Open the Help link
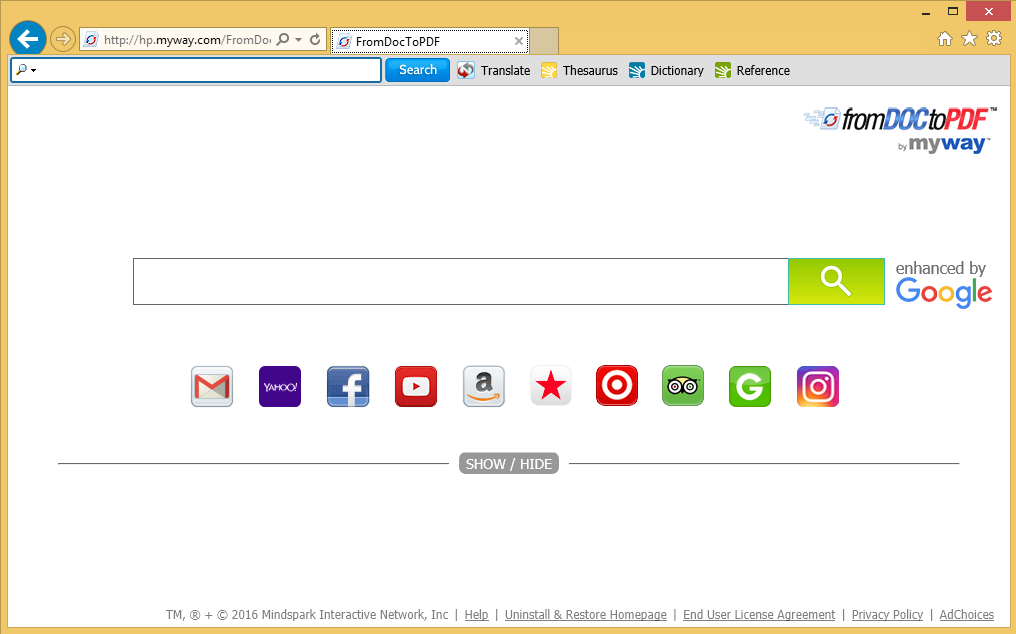The image size is (1016, 634). [476, 615]
